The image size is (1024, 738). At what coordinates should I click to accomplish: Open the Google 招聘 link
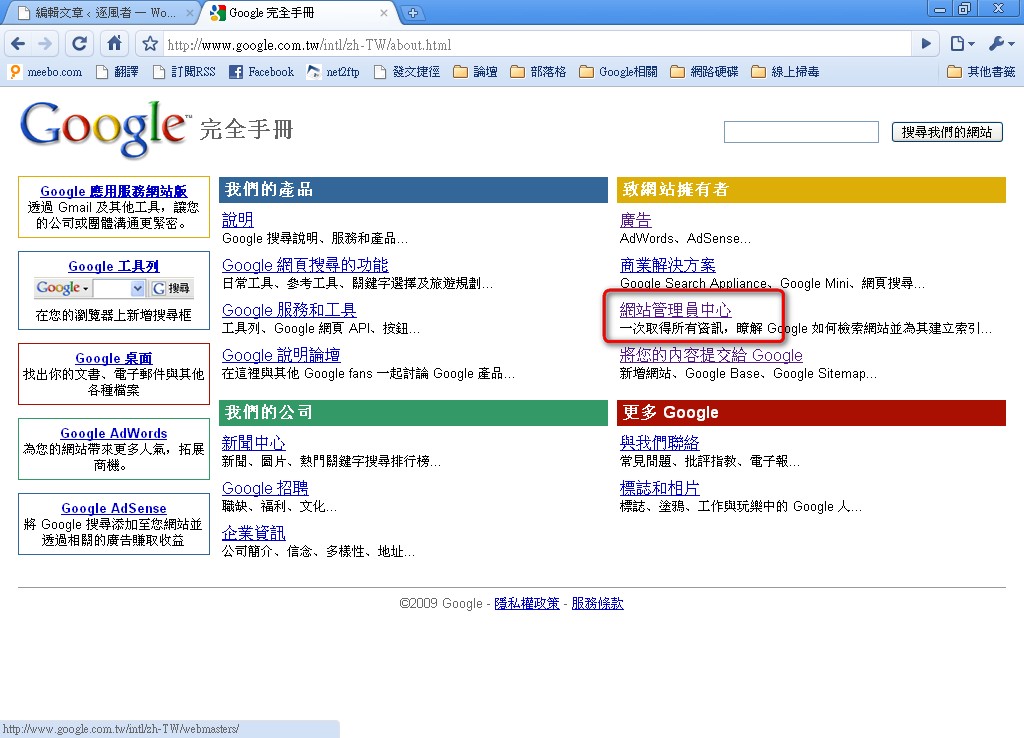pos(265,489)
